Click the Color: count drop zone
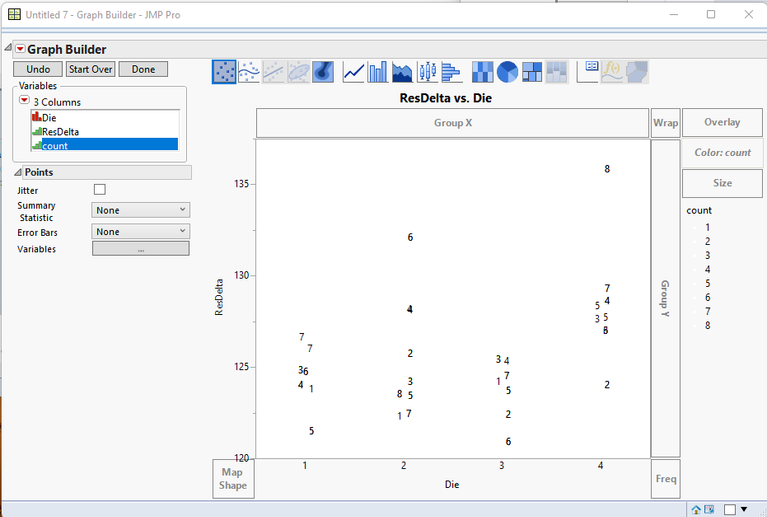The width and height of the screenshot is (767, 517). click(x=722, y=153)
